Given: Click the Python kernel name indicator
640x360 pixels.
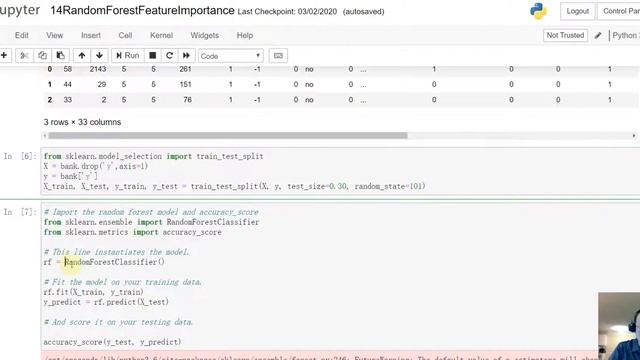Looking at the screenshot, I should pos(626,36).
